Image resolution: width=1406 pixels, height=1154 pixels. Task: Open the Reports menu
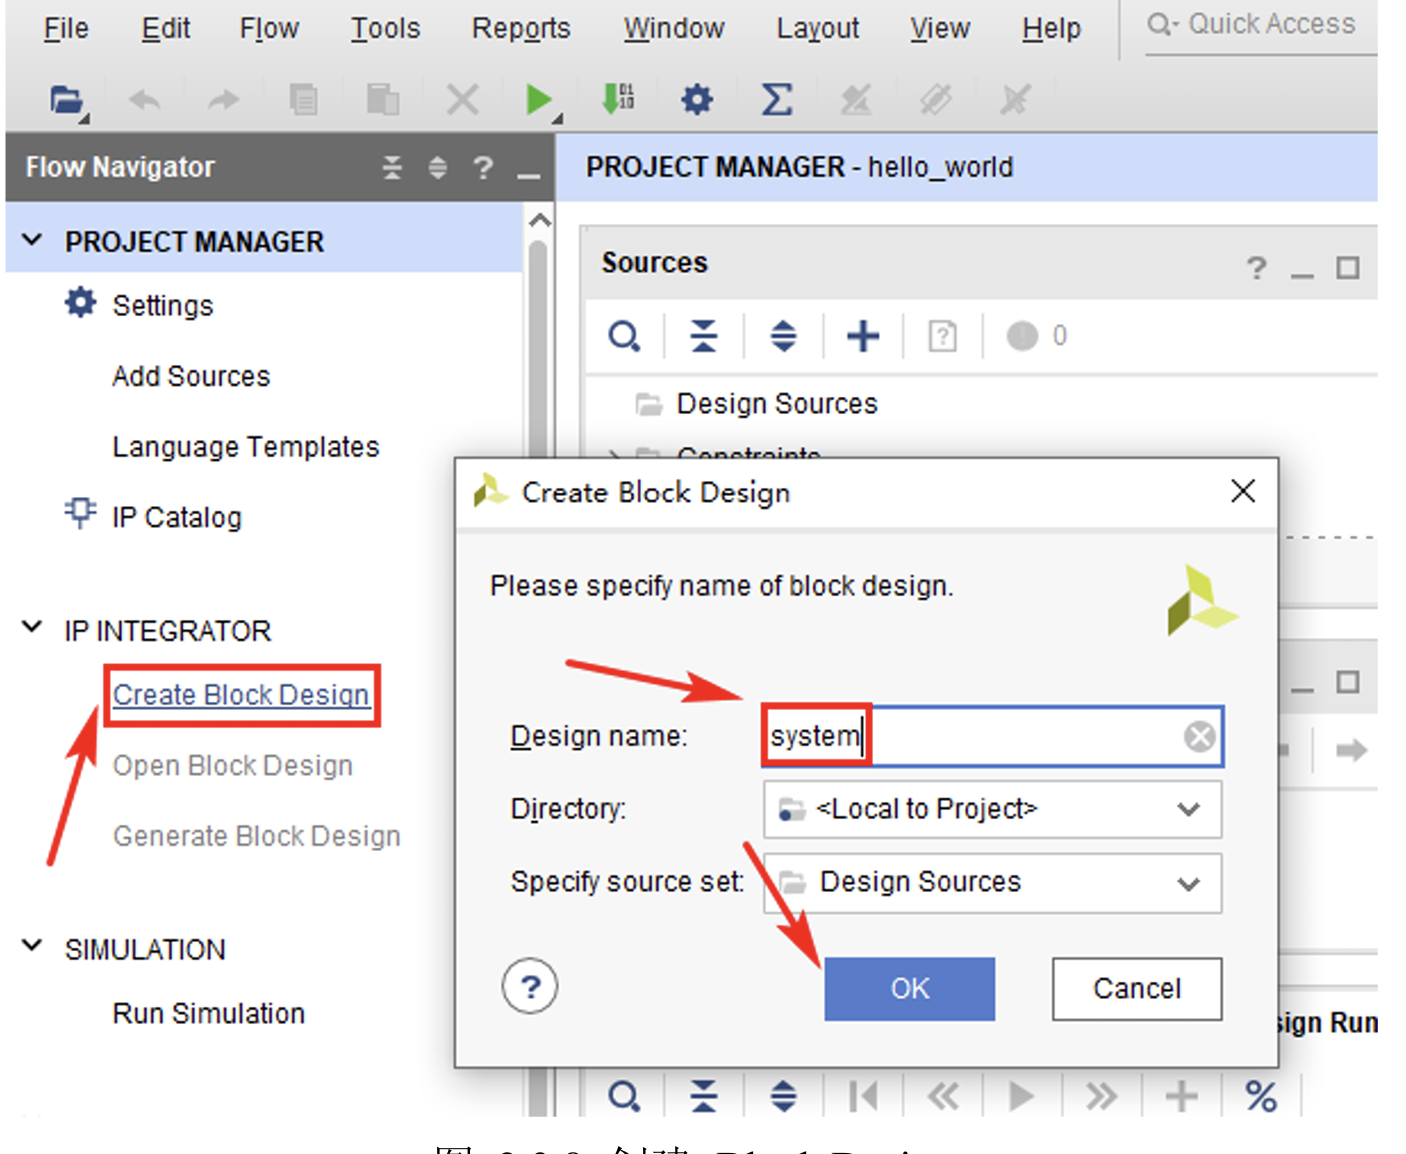coord(521,29)
